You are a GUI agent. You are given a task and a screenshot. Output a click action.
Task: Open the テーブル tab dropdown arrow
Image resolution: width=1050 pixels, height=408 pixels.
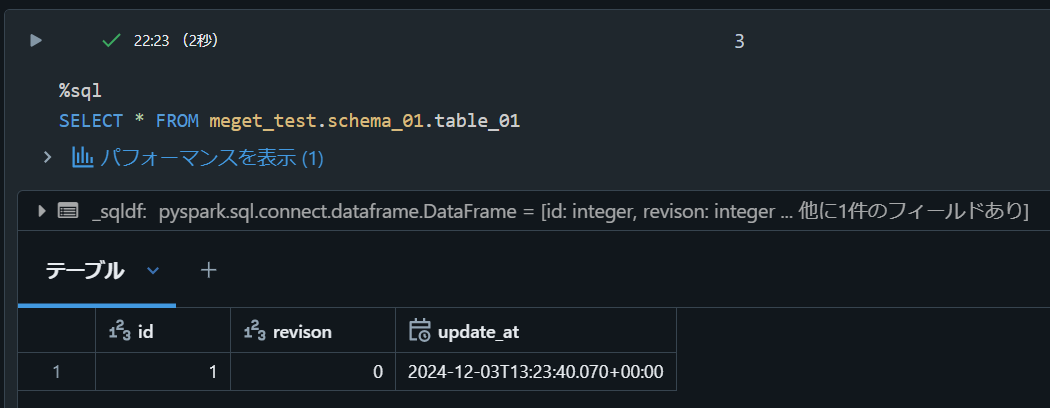(x=153, y=270)
